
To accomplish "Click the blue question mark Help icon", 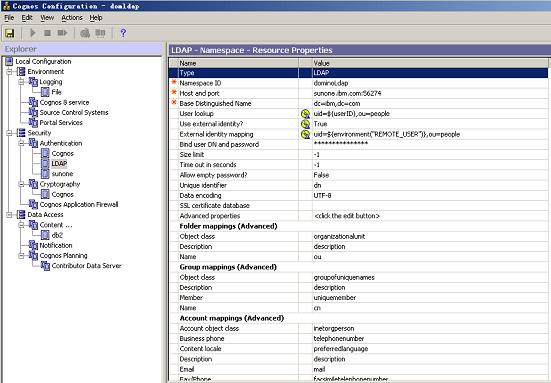I will pyautogui.click(x=123, y=33).
